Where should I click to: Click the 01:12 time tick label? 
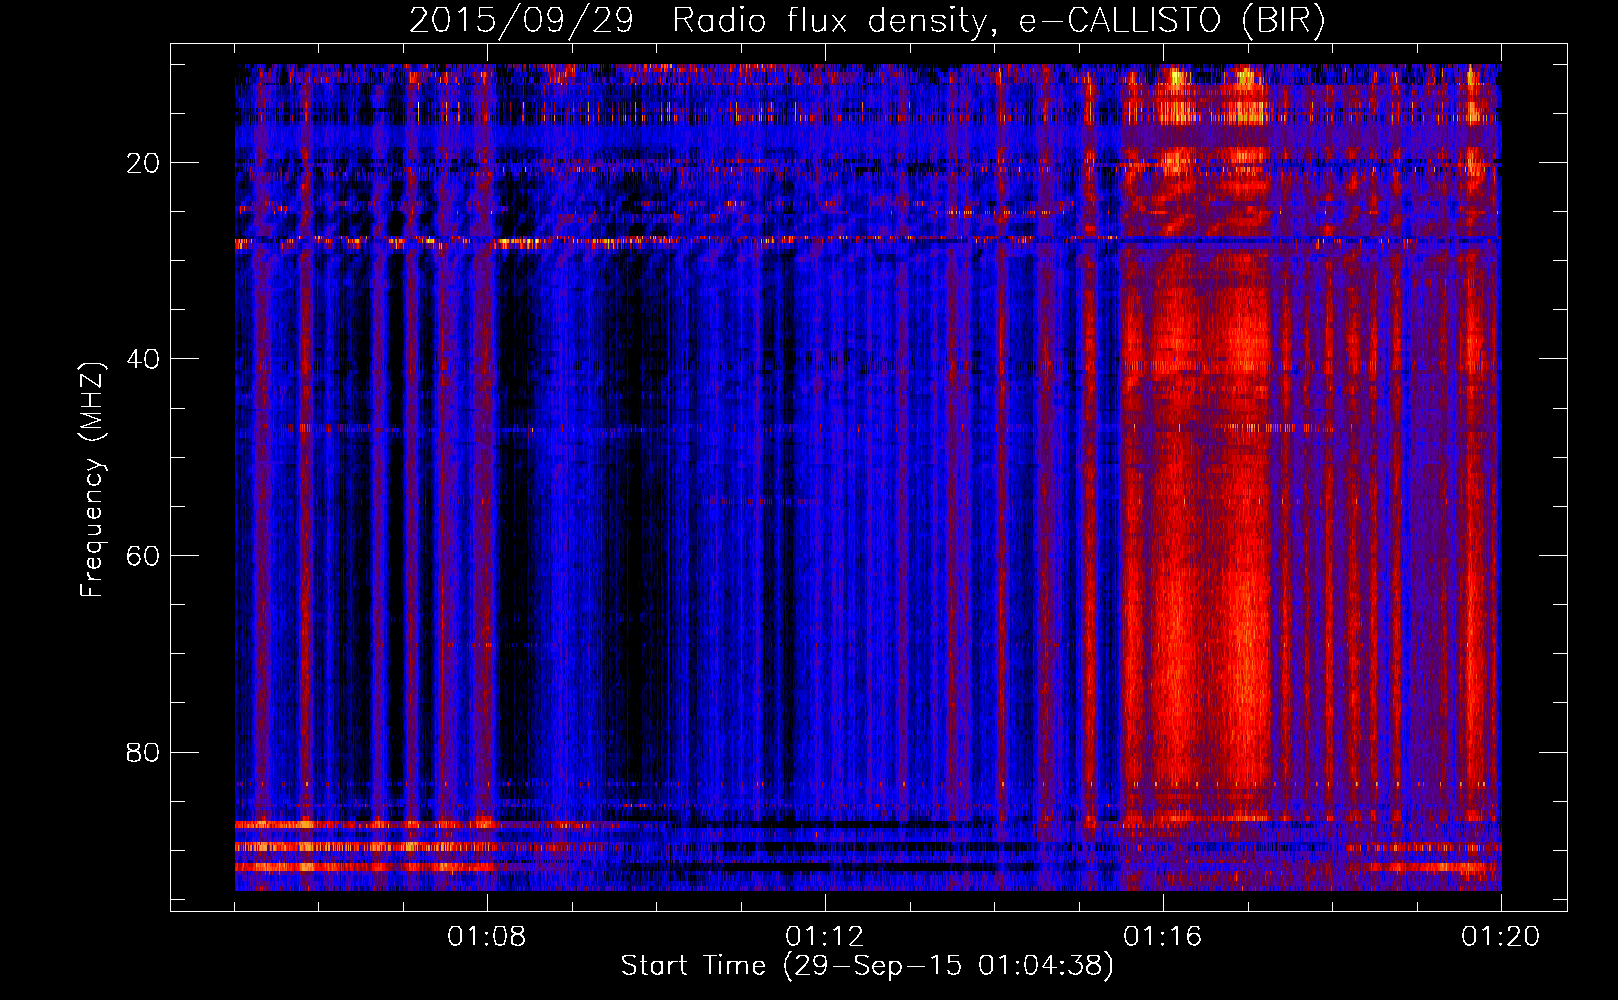tap(825, 937)
